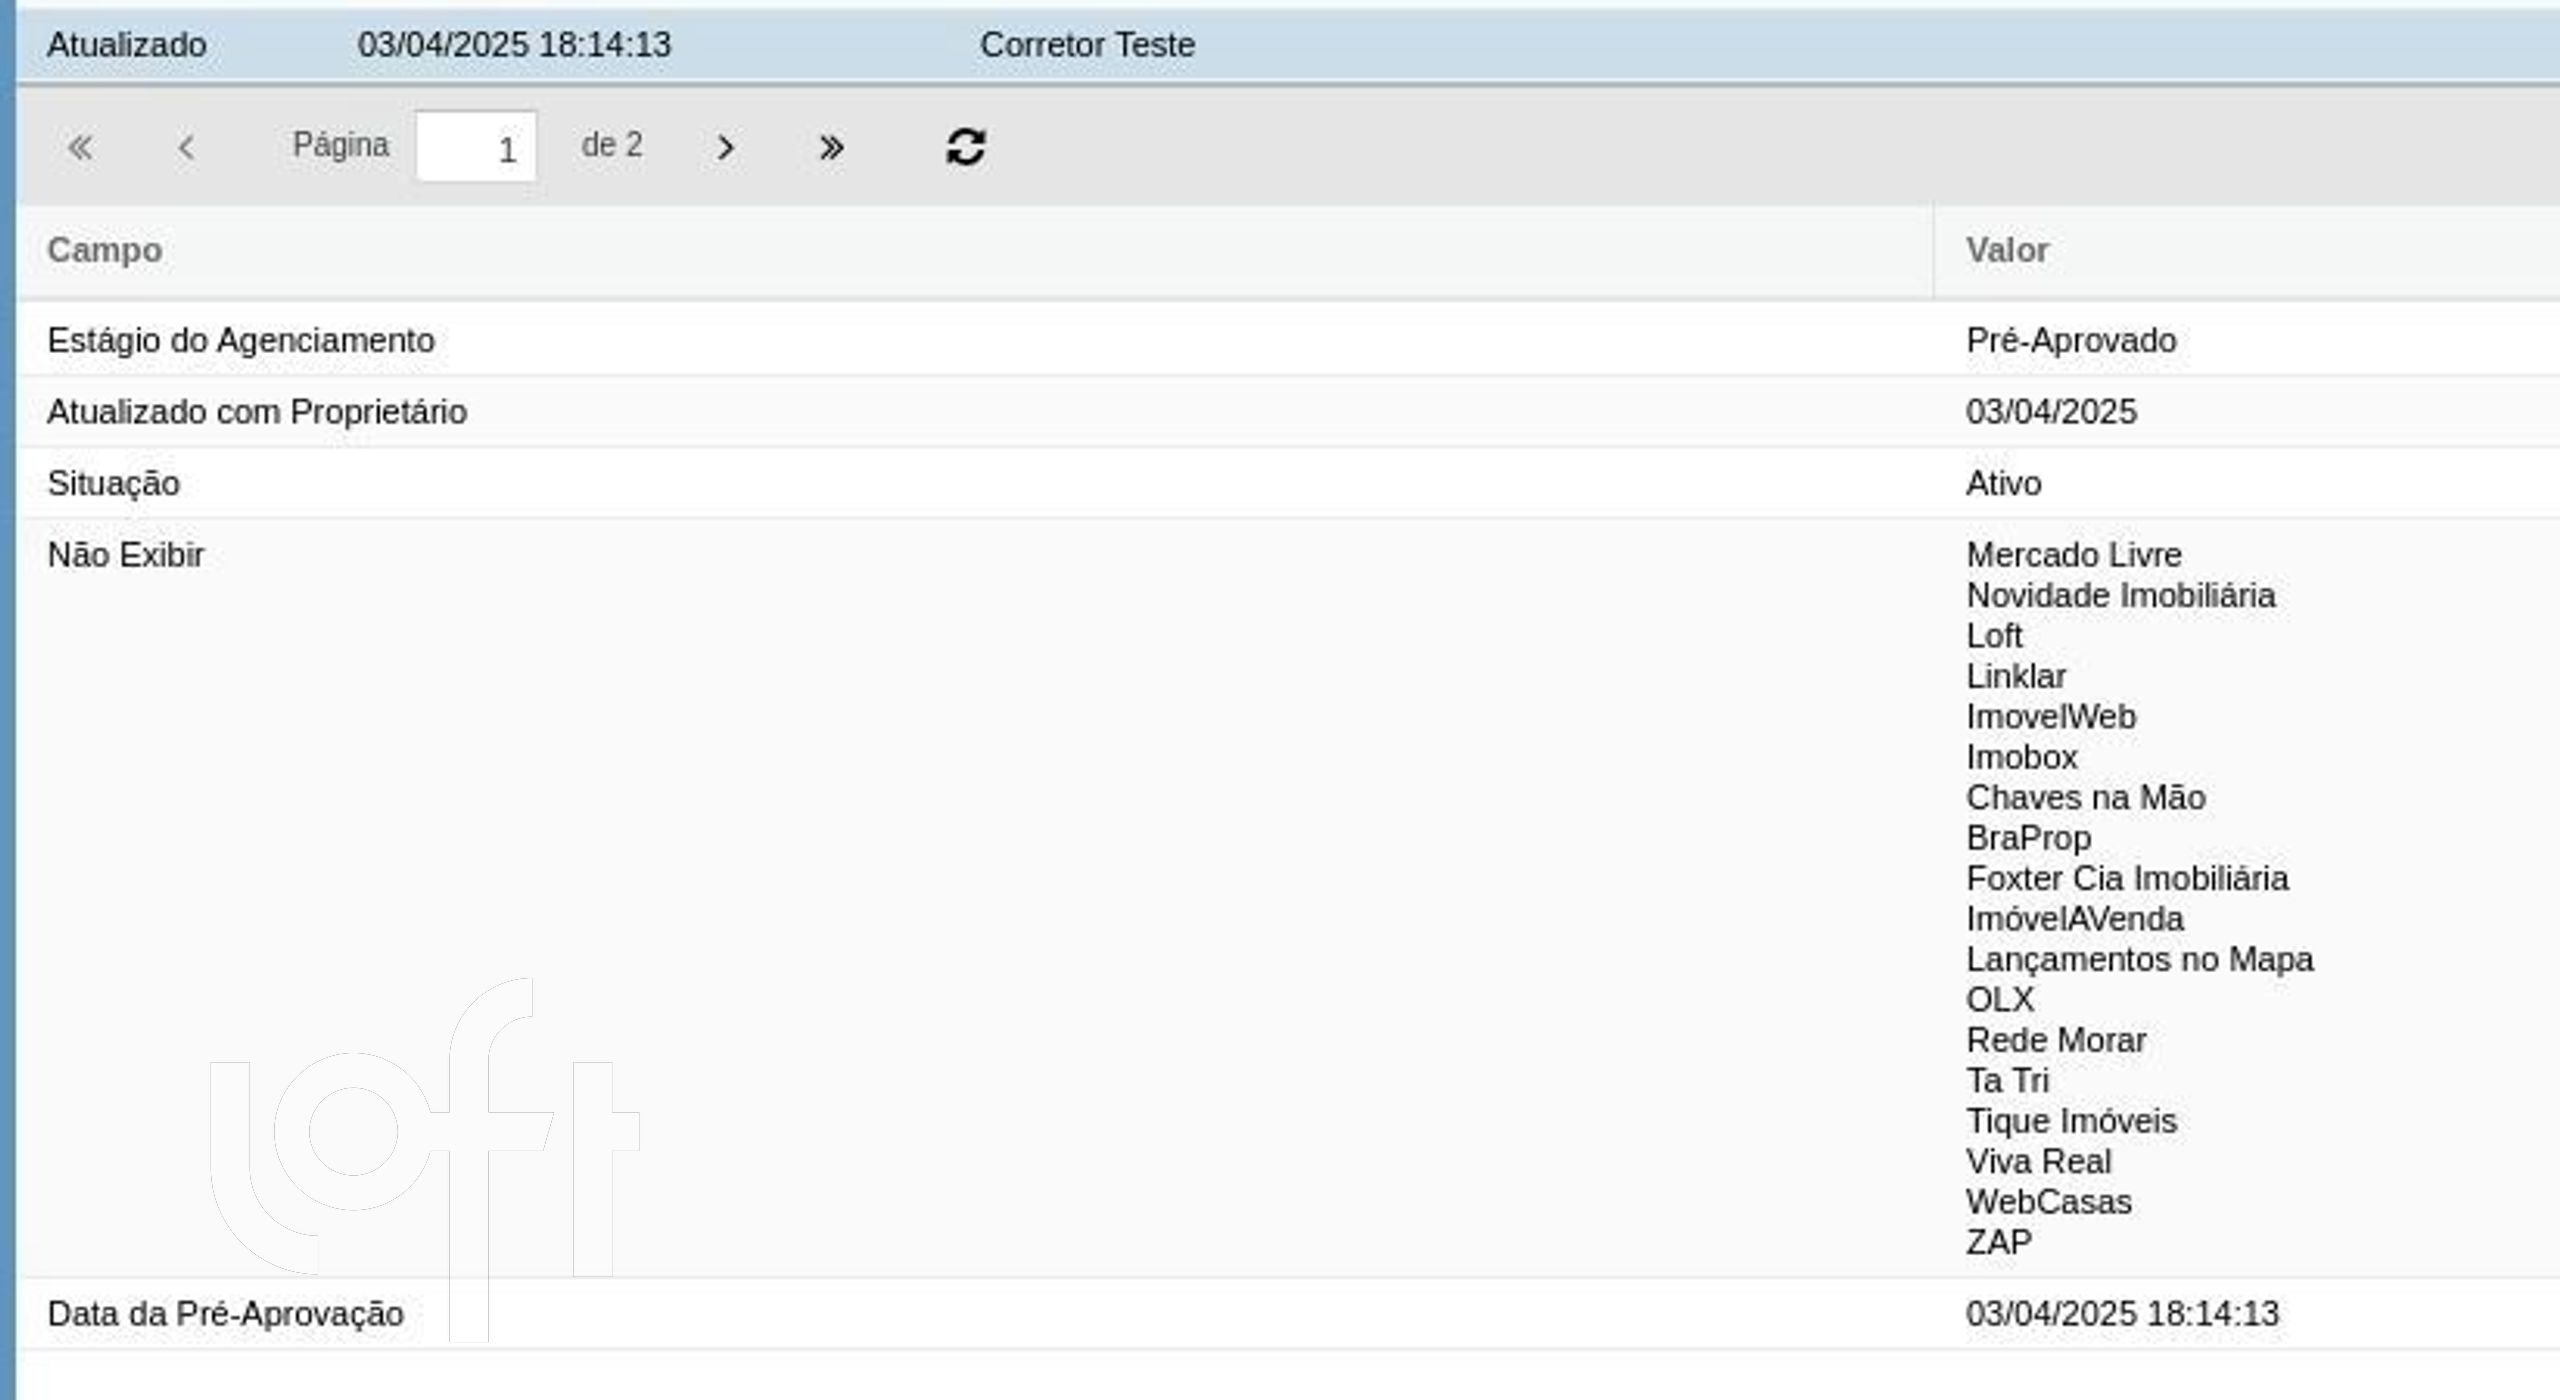Select the Atualizado history row
Viewport: 2560px width, 1400px height.
click(x=1288, y=45)
